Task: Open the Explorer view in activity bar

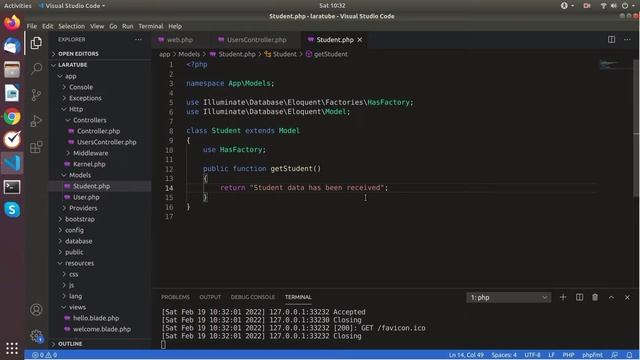Action: click(36, 43)
